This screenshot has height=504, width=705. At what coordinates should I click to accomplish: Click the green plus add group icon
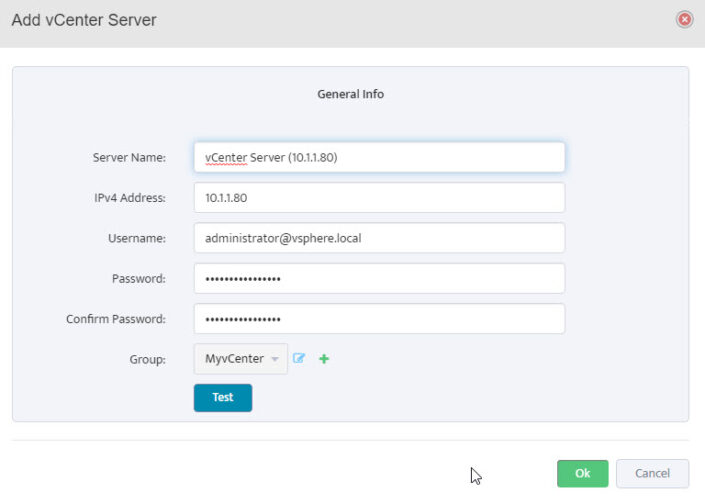click(x=324, y=358)
